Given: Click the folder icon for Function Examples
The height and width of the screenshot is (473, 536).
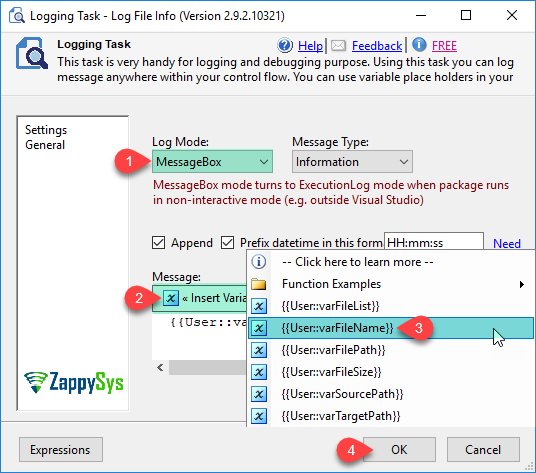Looking at the screenshot, I should (259, 284).
